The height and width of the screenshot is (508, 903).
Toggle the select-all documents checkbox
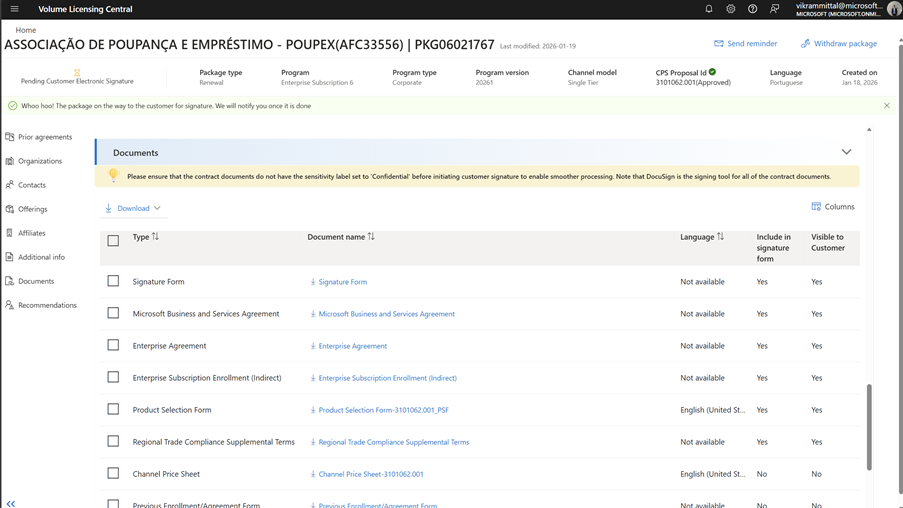(113, 240)
